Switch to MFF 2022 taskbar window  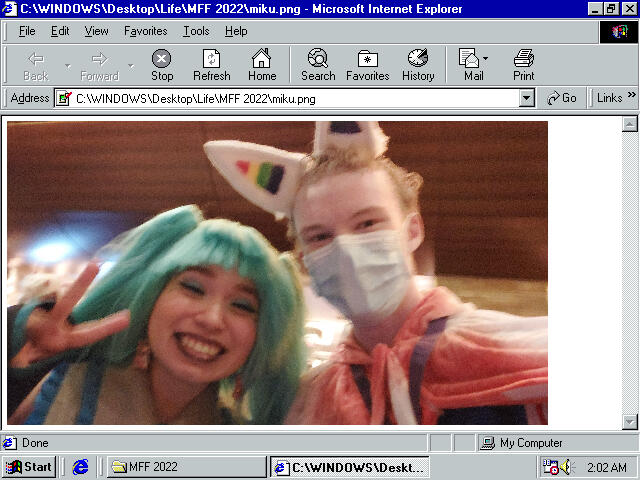tap(186, 467)
